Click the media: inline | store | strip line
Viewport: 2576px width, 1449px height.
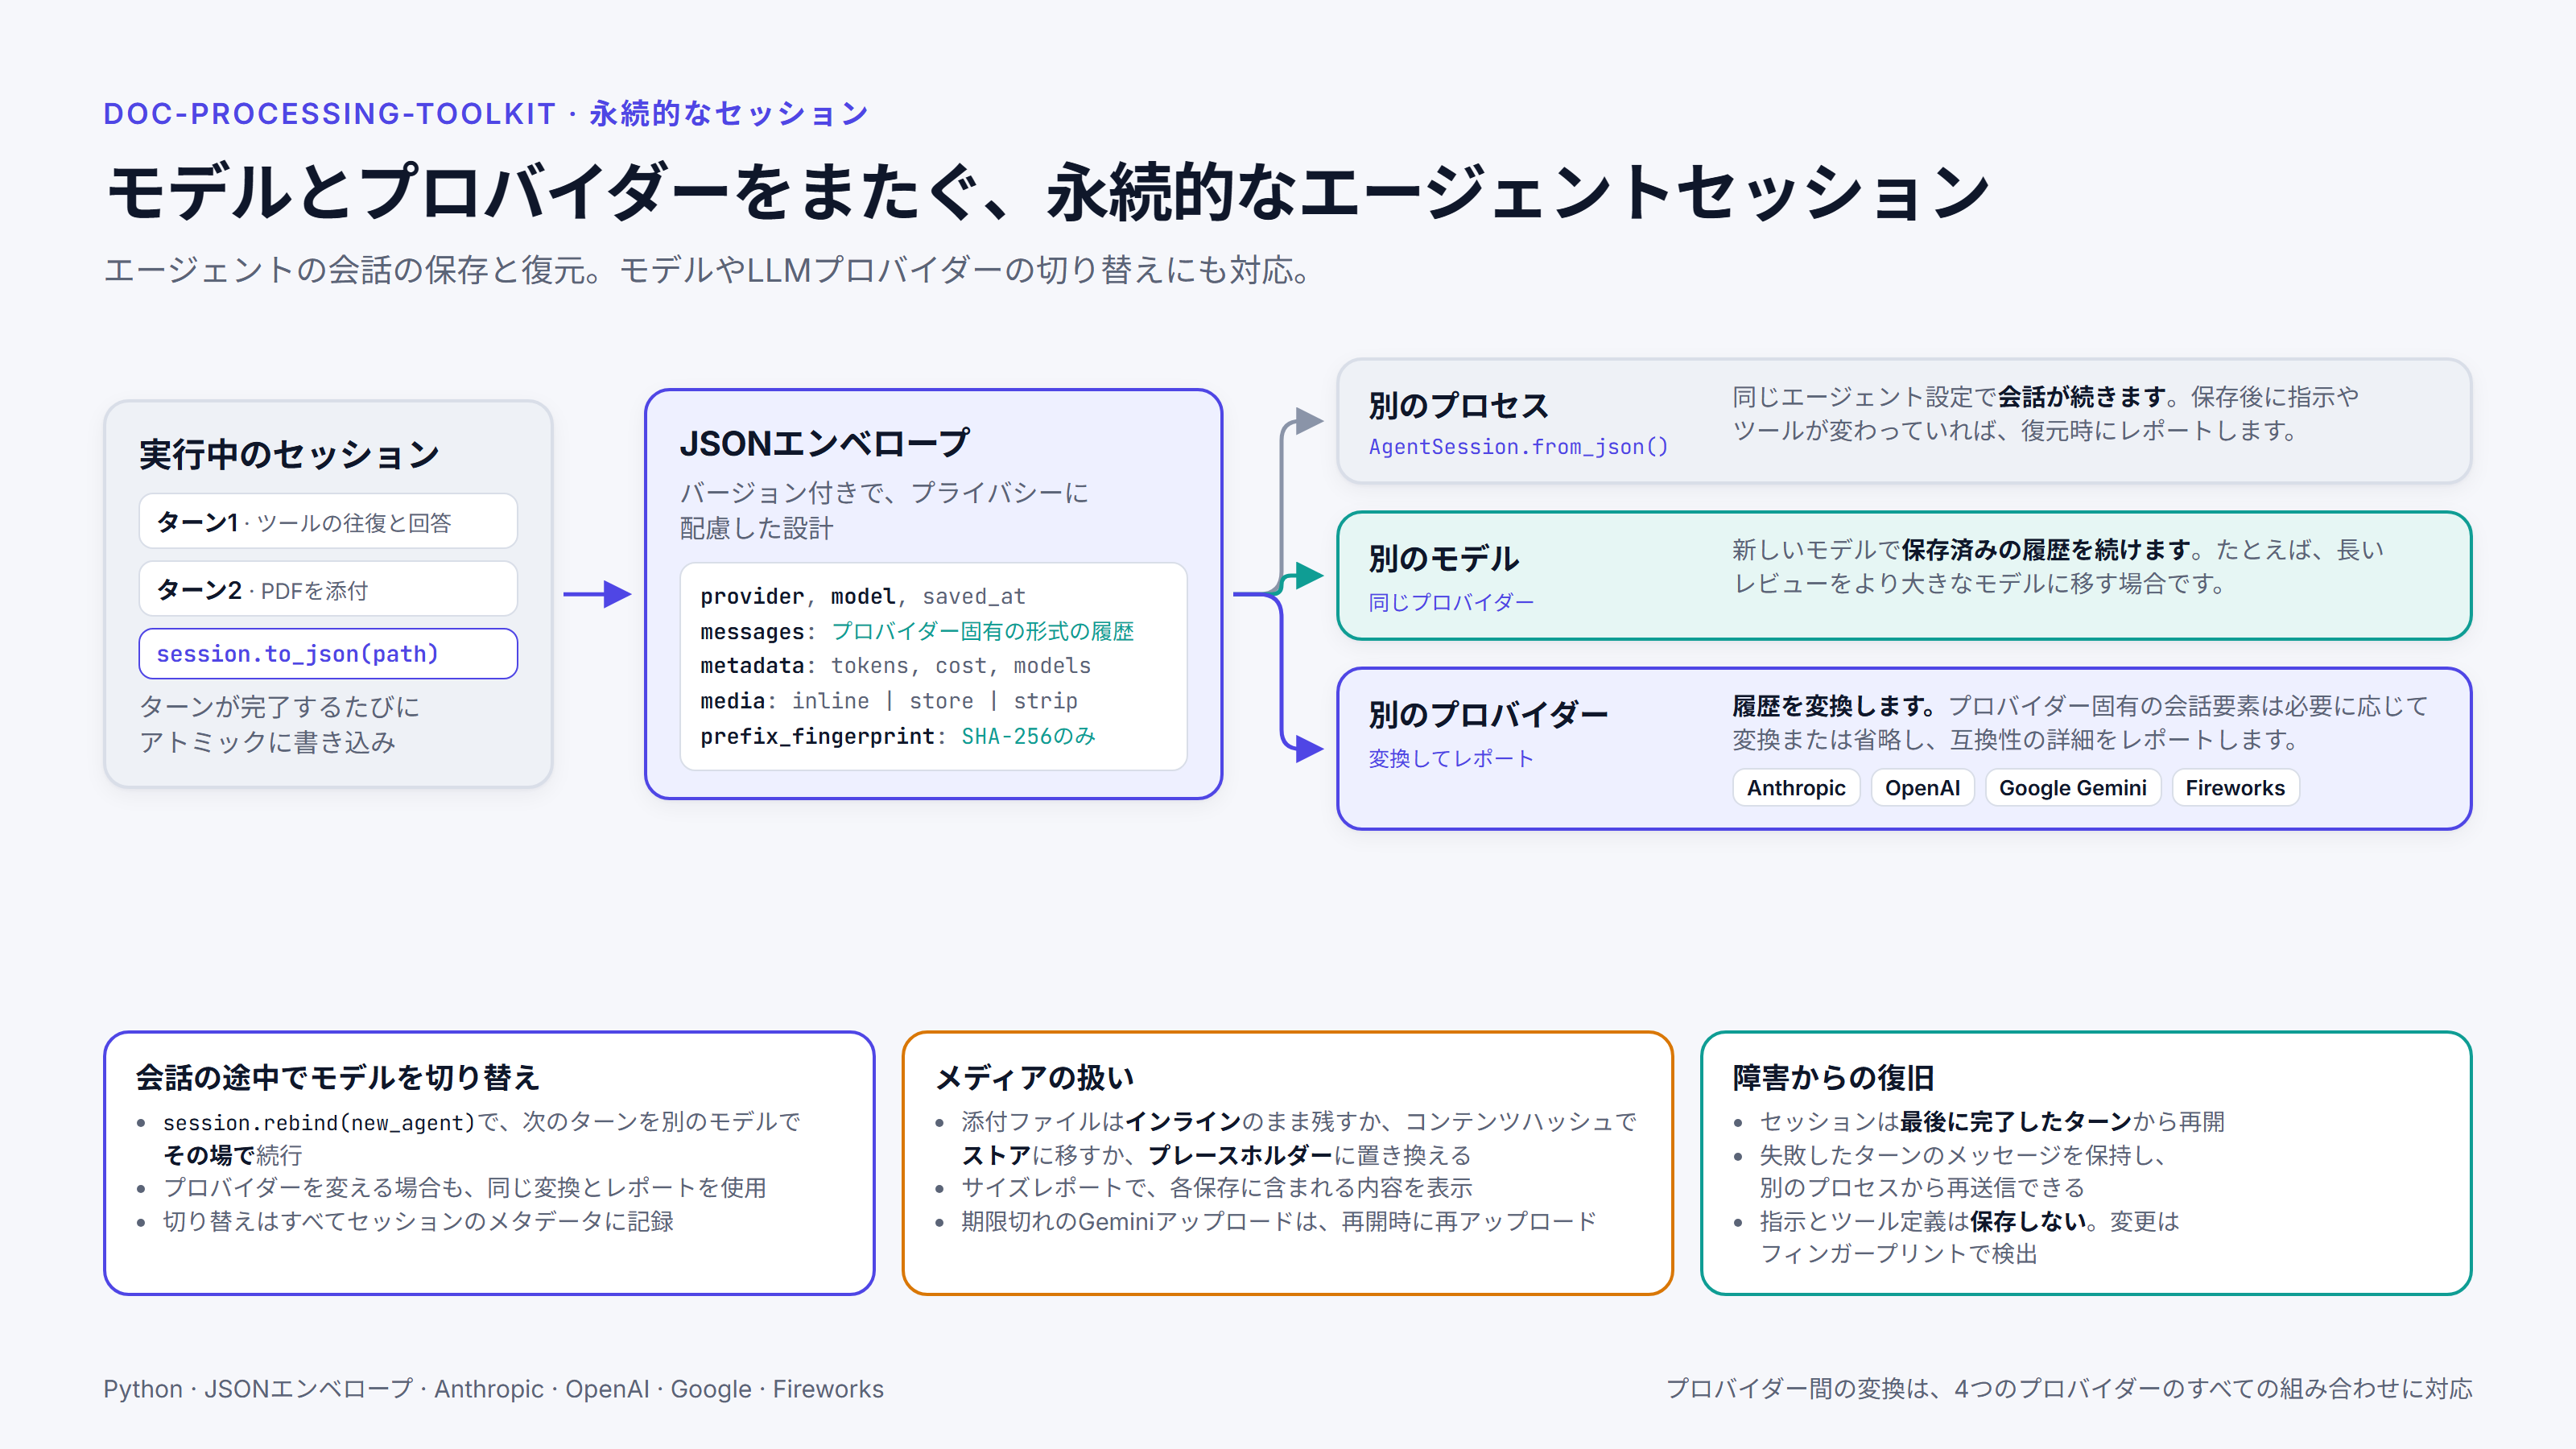click(x=889, y=701)
